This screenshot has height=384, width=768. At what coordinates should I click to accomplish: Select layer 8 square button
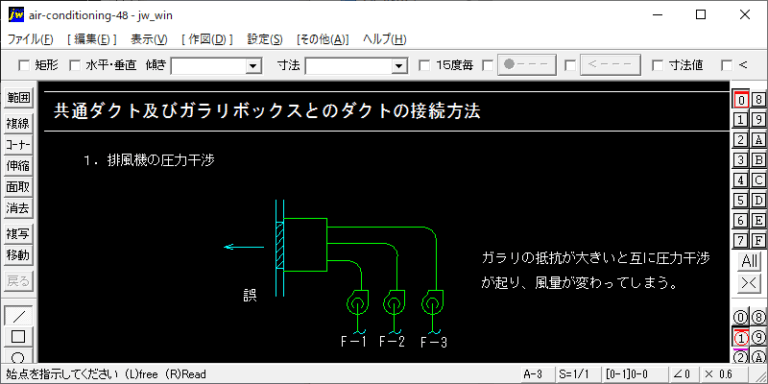tap(759, 100)
